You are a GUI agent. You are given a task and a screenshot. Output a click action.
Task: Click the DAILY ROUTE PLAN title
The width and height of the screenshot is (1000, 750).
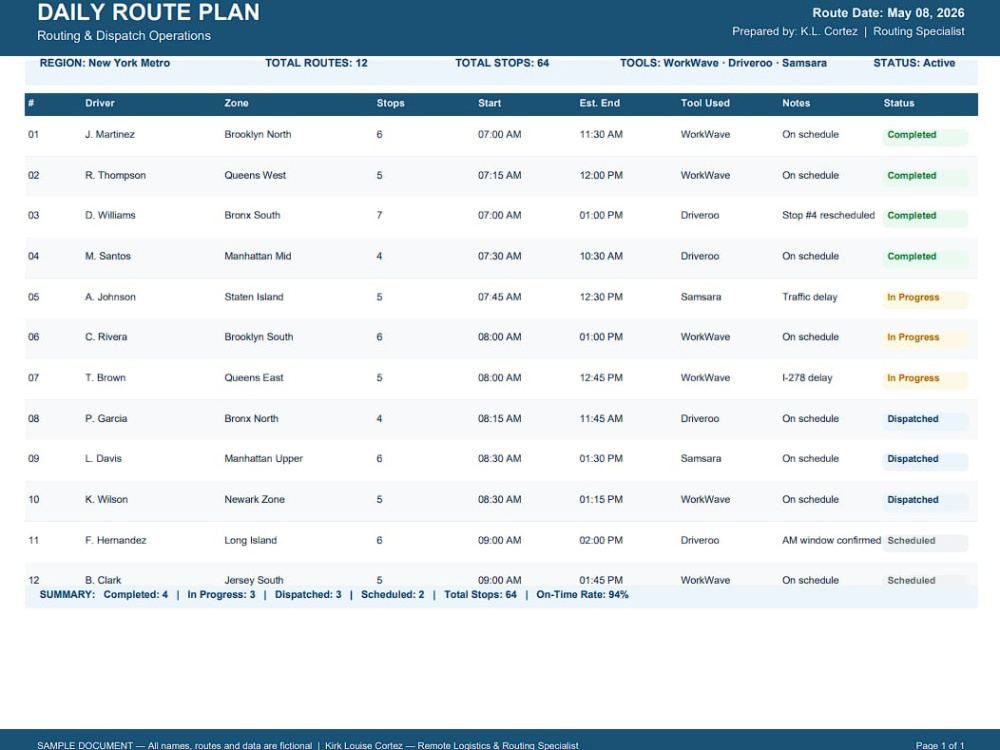click(x=149, y=13)
